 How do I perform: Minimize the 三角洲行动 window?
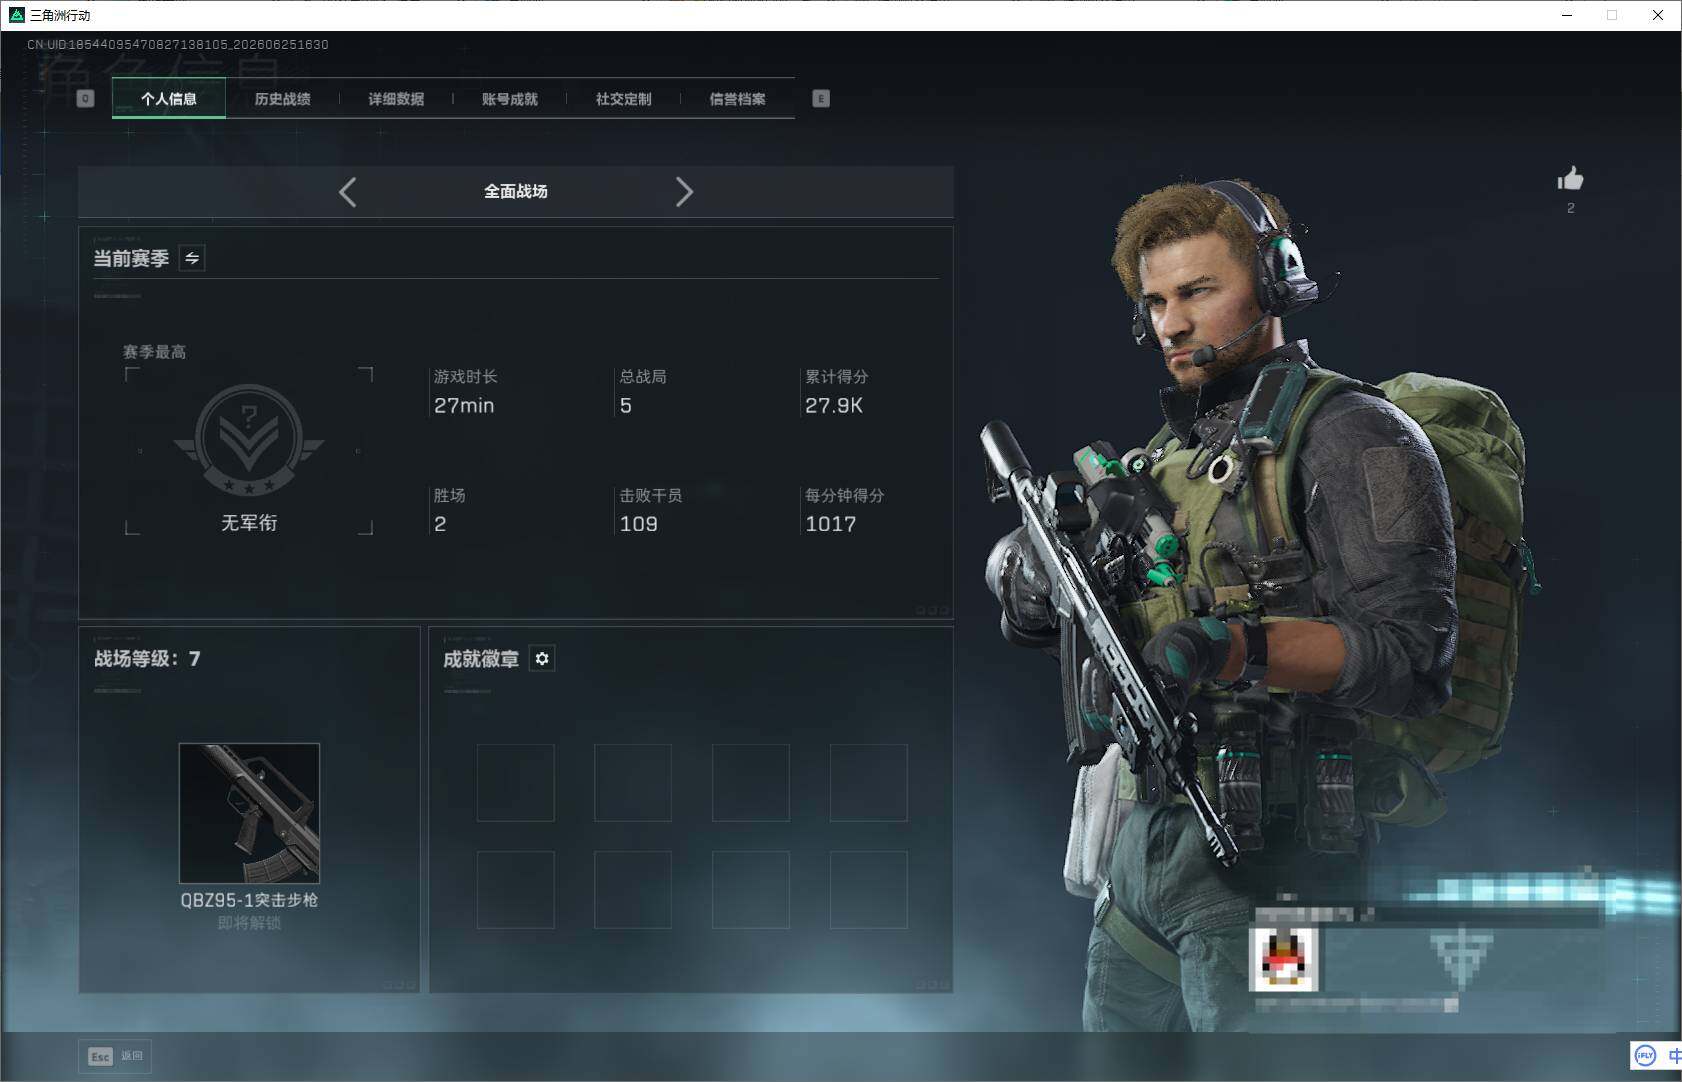[x=1567, y=15]
